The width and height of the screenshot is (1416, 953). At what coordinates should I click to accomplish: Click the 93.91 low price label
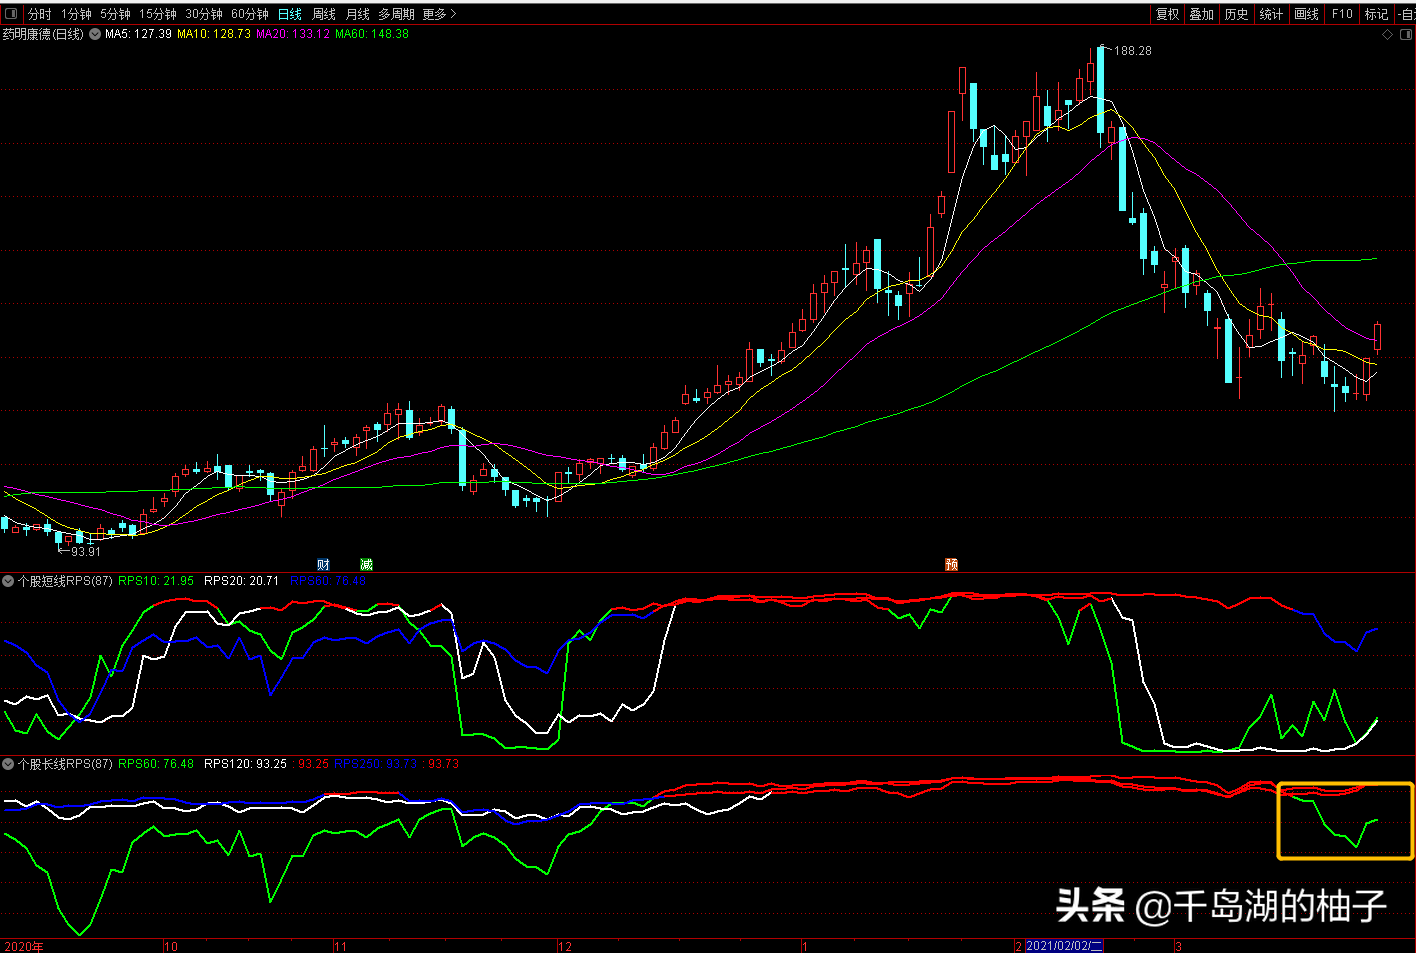[86, 552]
